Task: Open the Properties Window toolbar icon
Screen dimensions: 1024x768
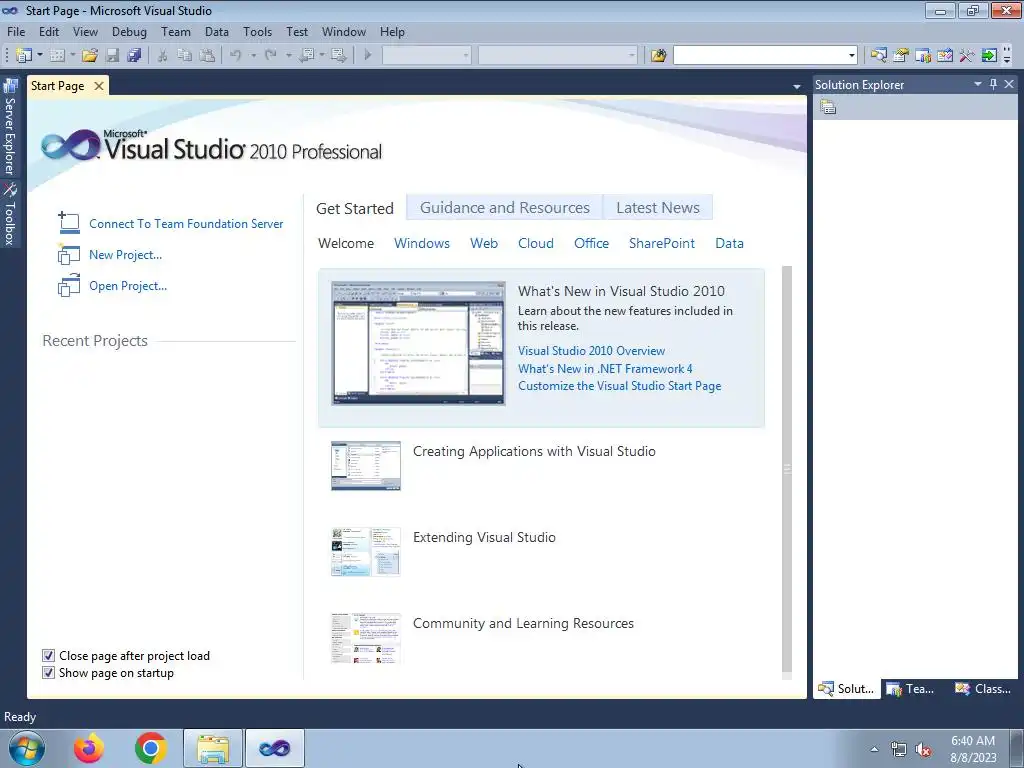Action: [901, 56]
